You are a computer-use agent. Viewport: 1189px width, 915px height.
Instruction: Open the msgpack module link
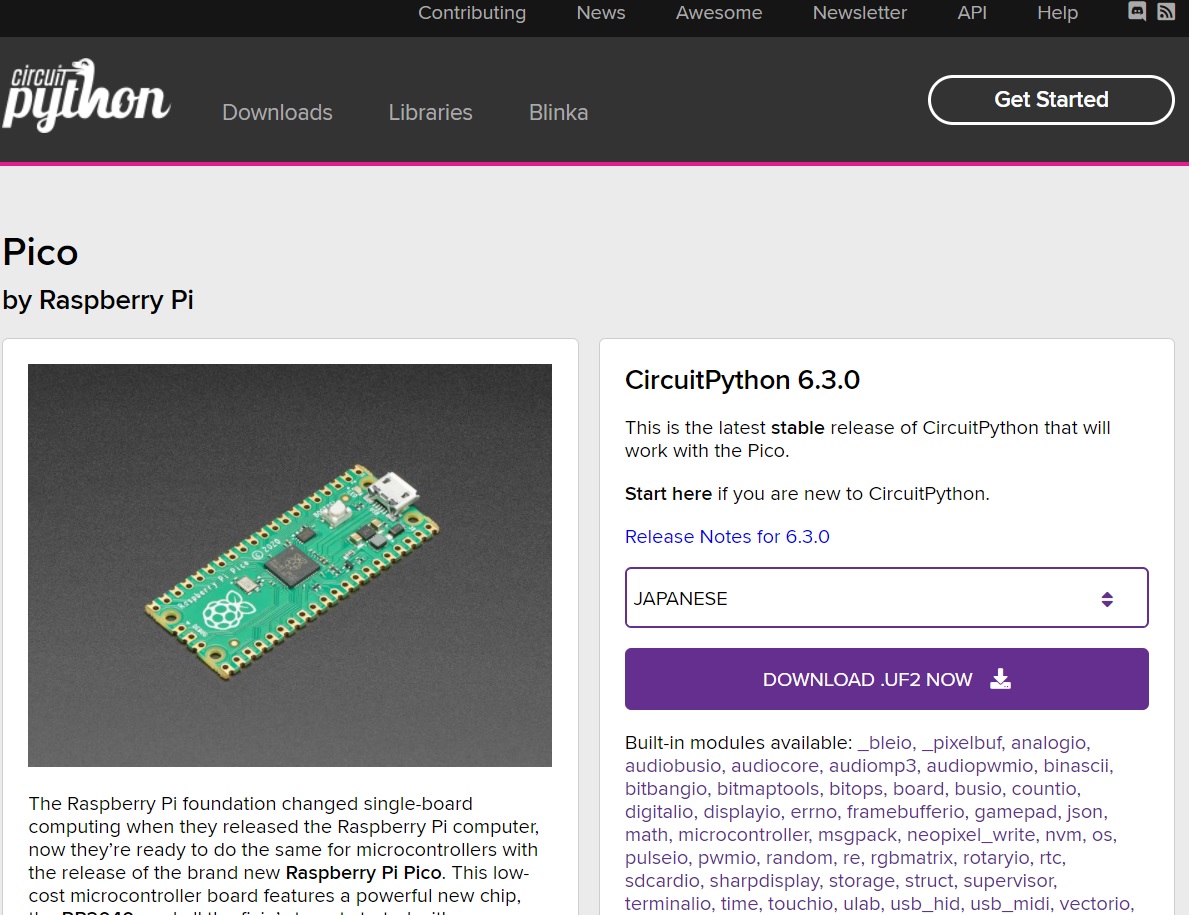click(x=857, y=835)
